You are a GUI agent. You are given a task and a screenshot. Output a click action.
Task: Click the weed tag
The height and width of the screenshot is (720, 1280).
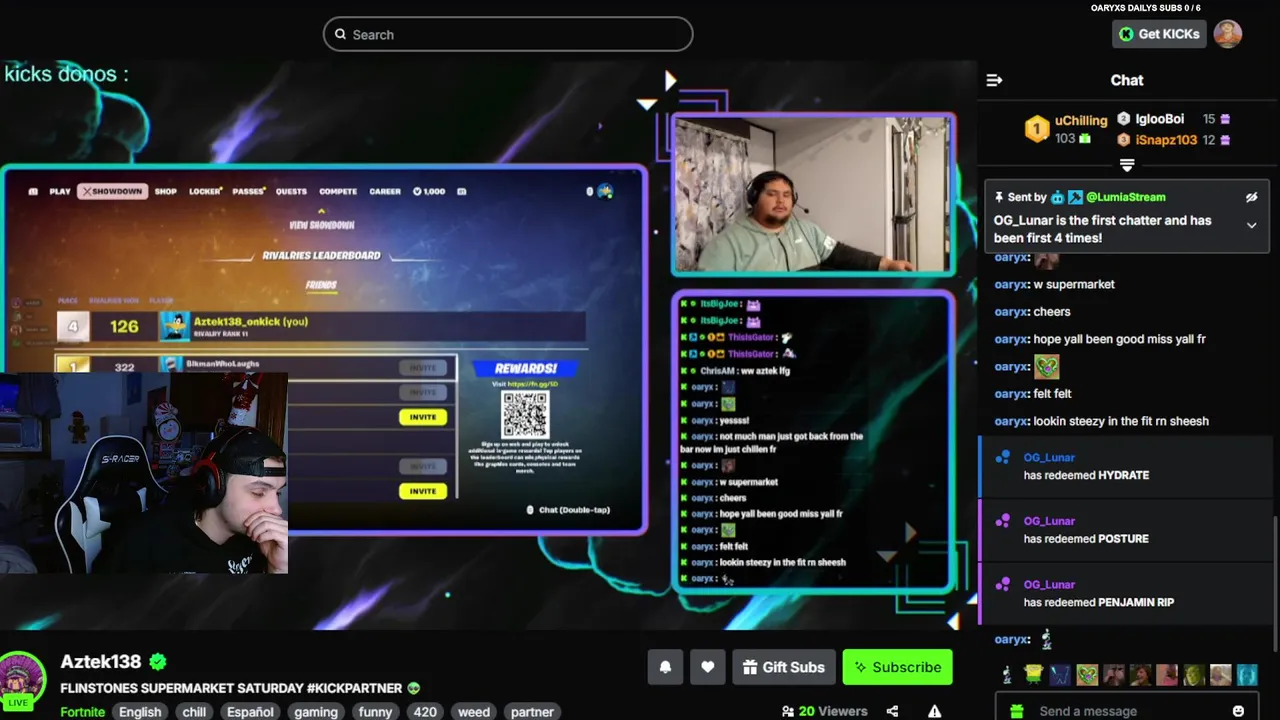(474, 711)
